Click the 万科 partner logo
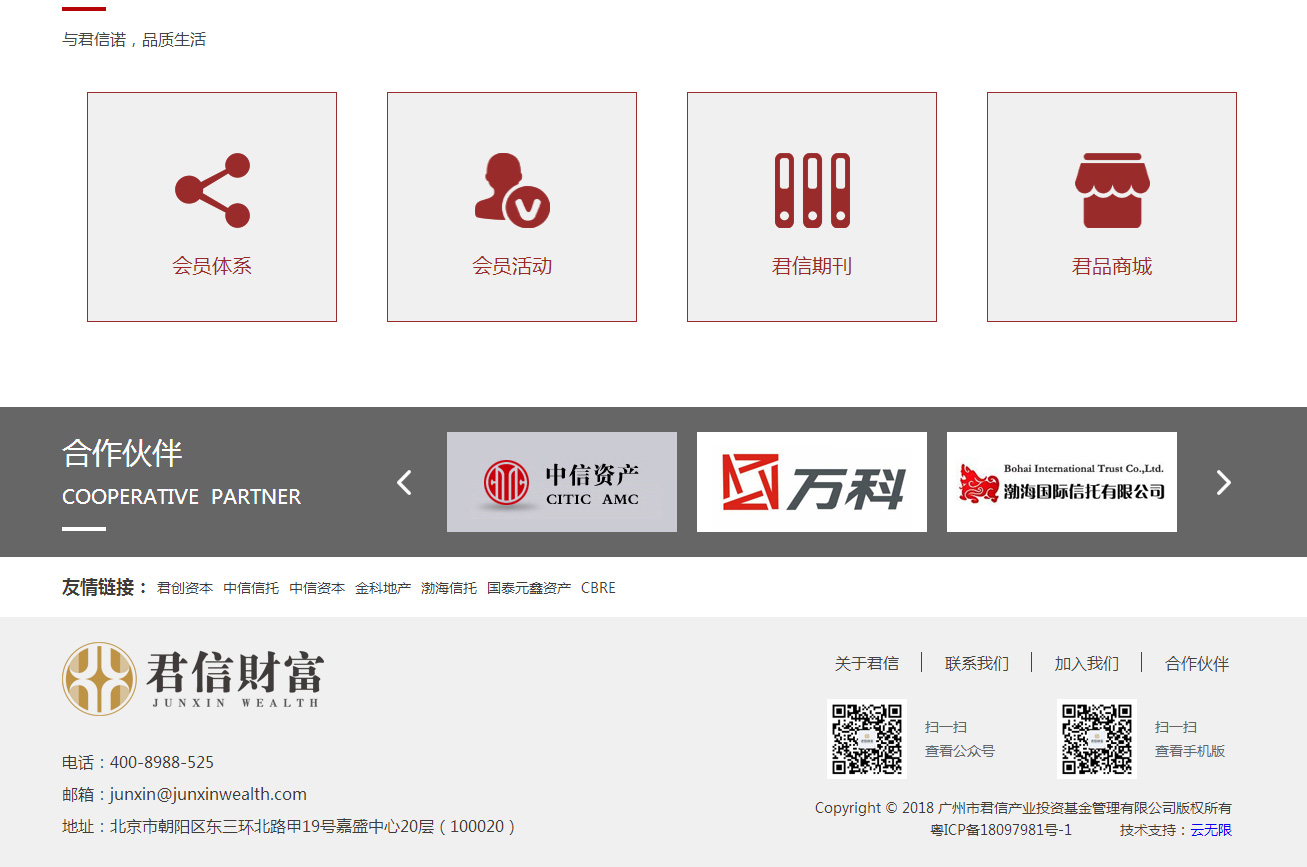This screenshot has height=867, width=1307. (x=812, y=482)
